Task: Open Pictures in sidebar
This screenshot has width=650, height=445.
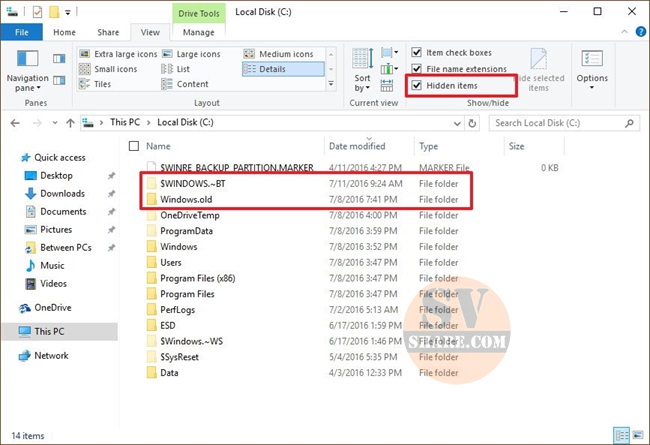Action: point(56,229)
